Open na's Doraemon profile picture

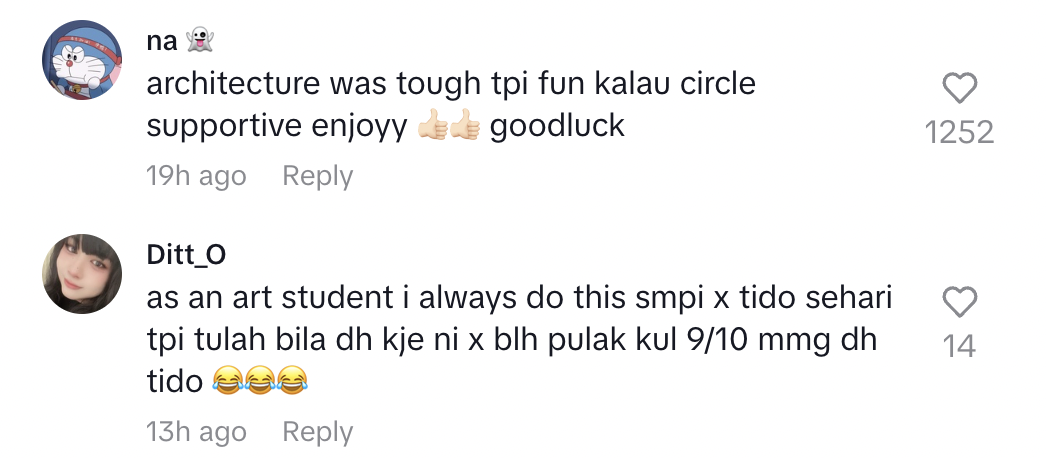[82, 60]
